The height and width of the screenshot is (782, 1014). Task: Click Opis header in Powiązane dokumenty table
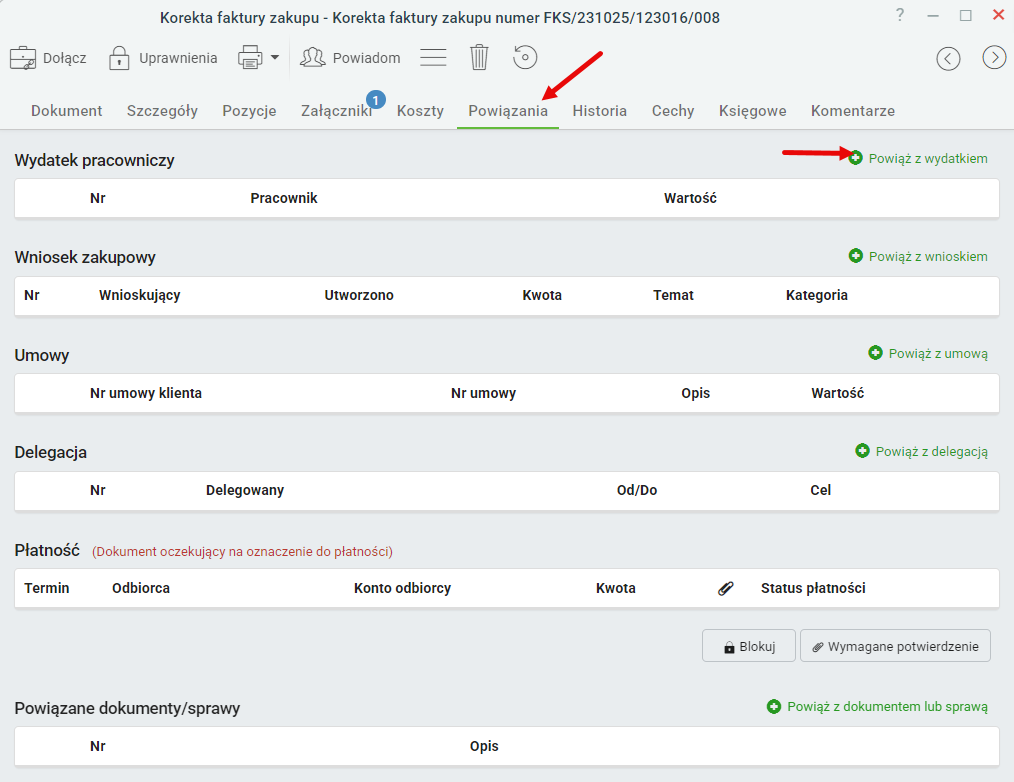pyautogui.click(x=484, y=746)
